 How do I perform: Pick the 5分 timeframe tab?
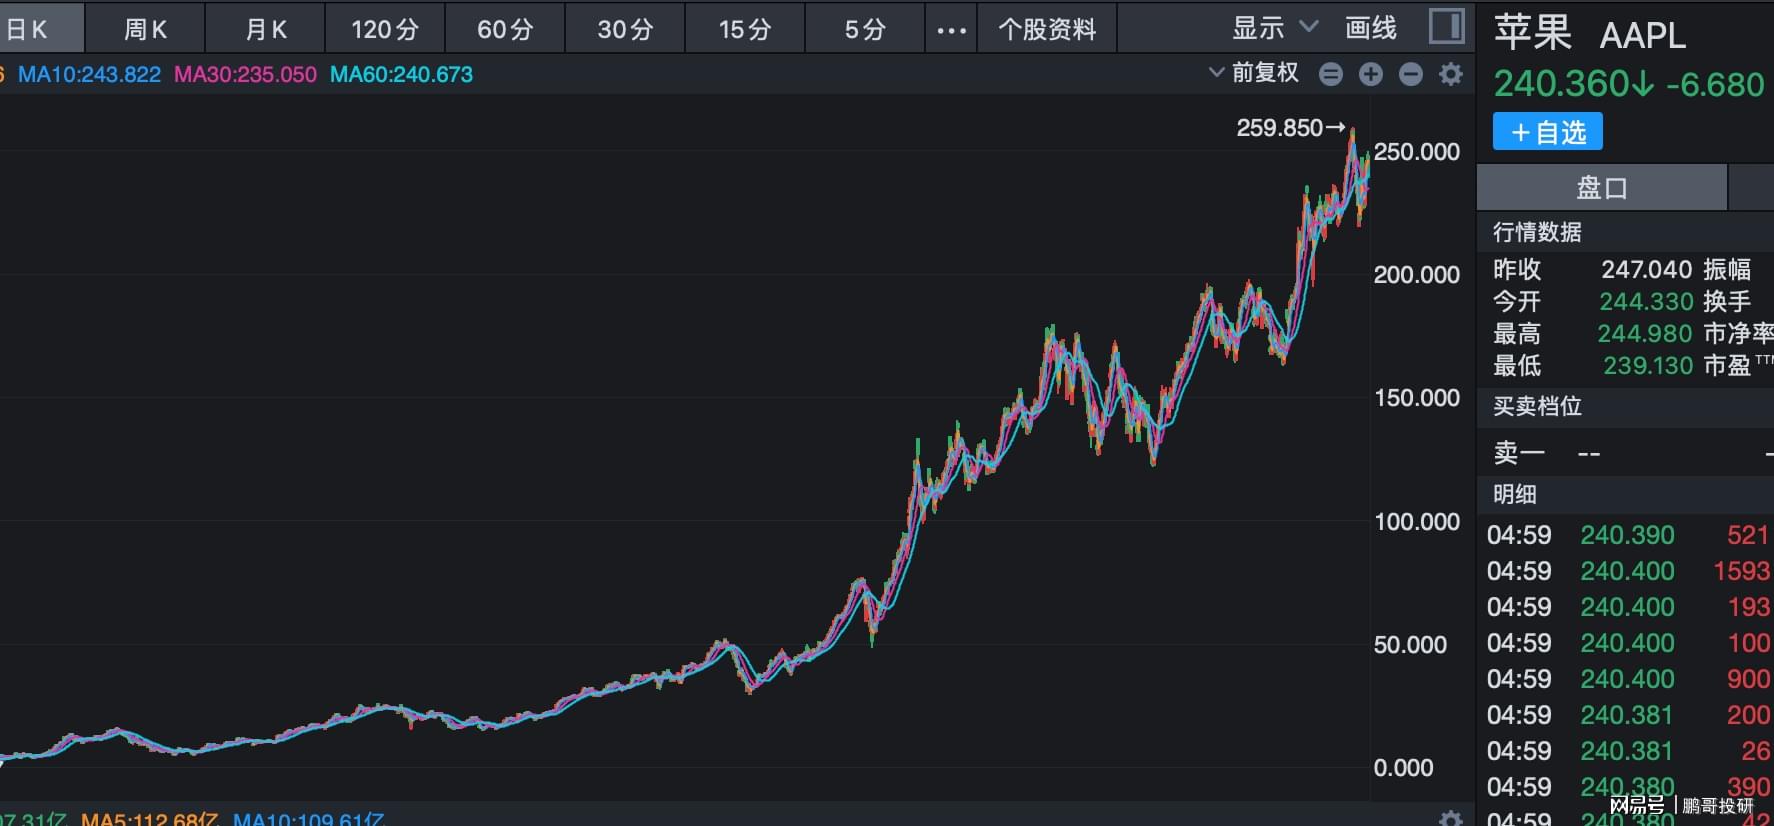click(865, 29)
